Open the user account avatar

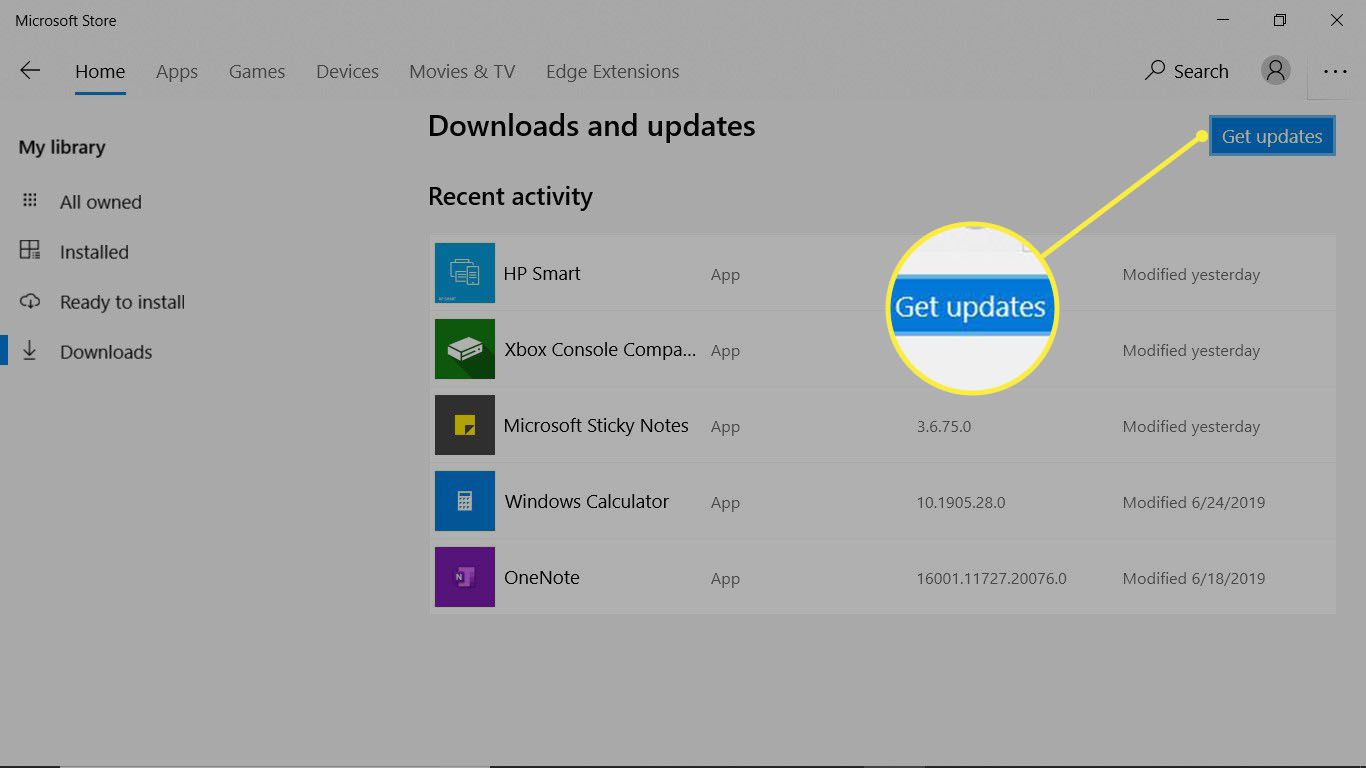click(1275, 70)
